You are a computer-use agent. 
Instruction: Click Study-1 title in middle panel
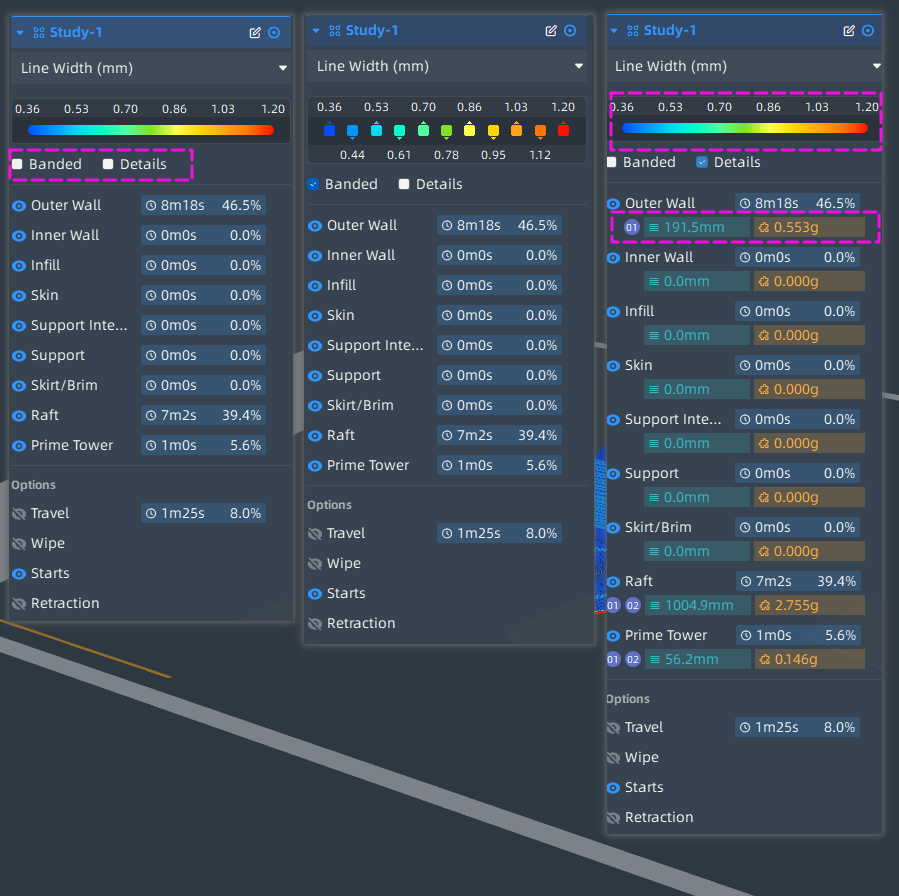pyautogui.click(x=372, y=30)
